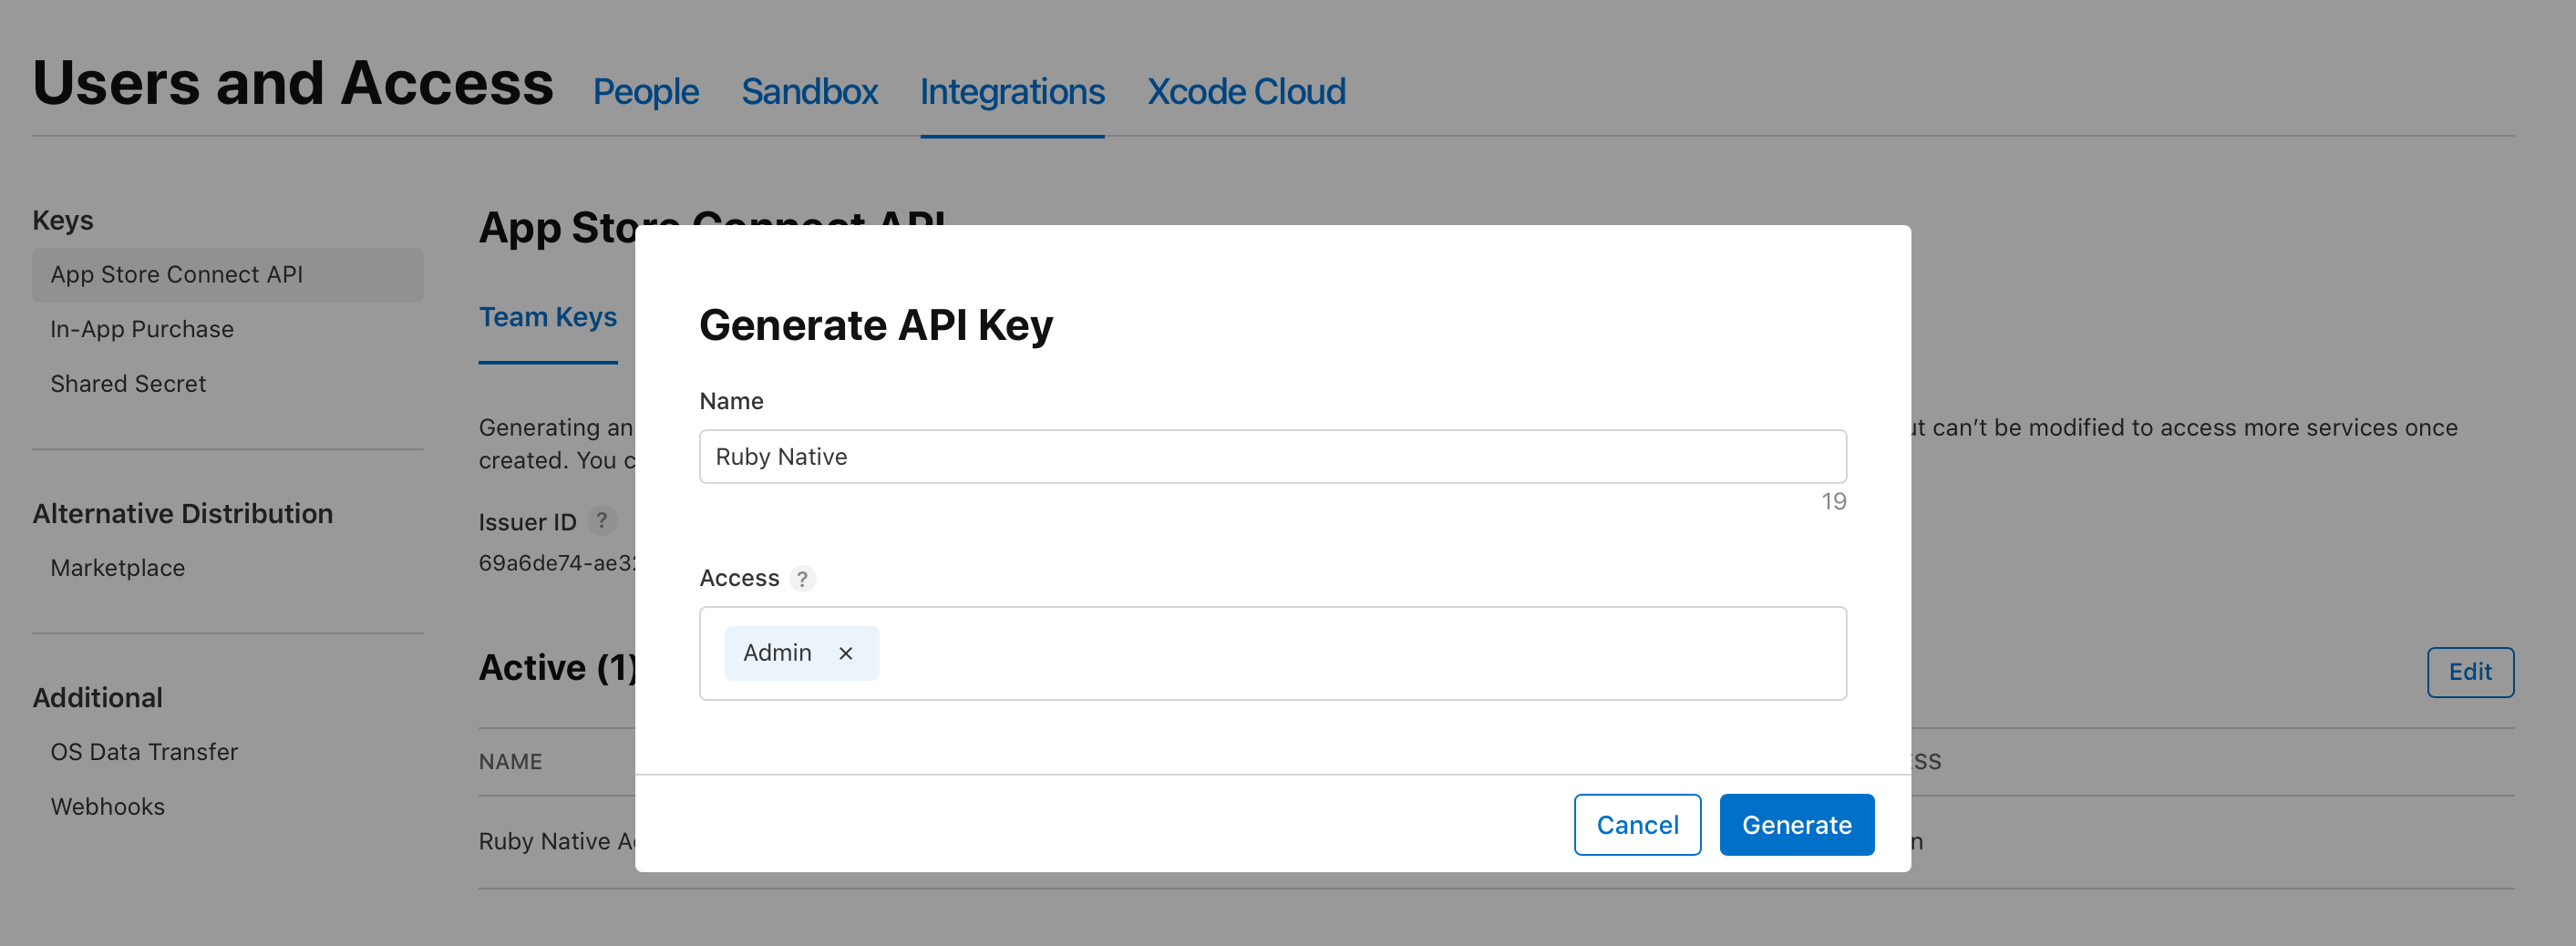2576x946 pixels.
Task: Click the issuer ID value 69a6de74
Action: pos(556,563)
